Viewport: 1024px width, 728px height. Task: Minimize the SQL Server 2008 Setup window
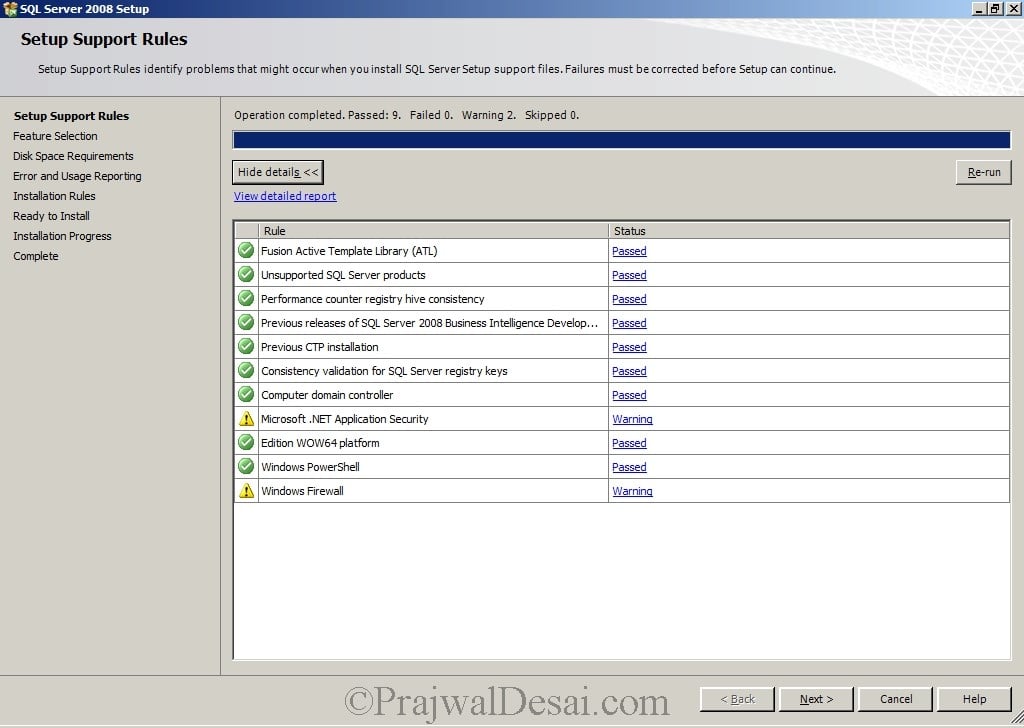[979, 8]
